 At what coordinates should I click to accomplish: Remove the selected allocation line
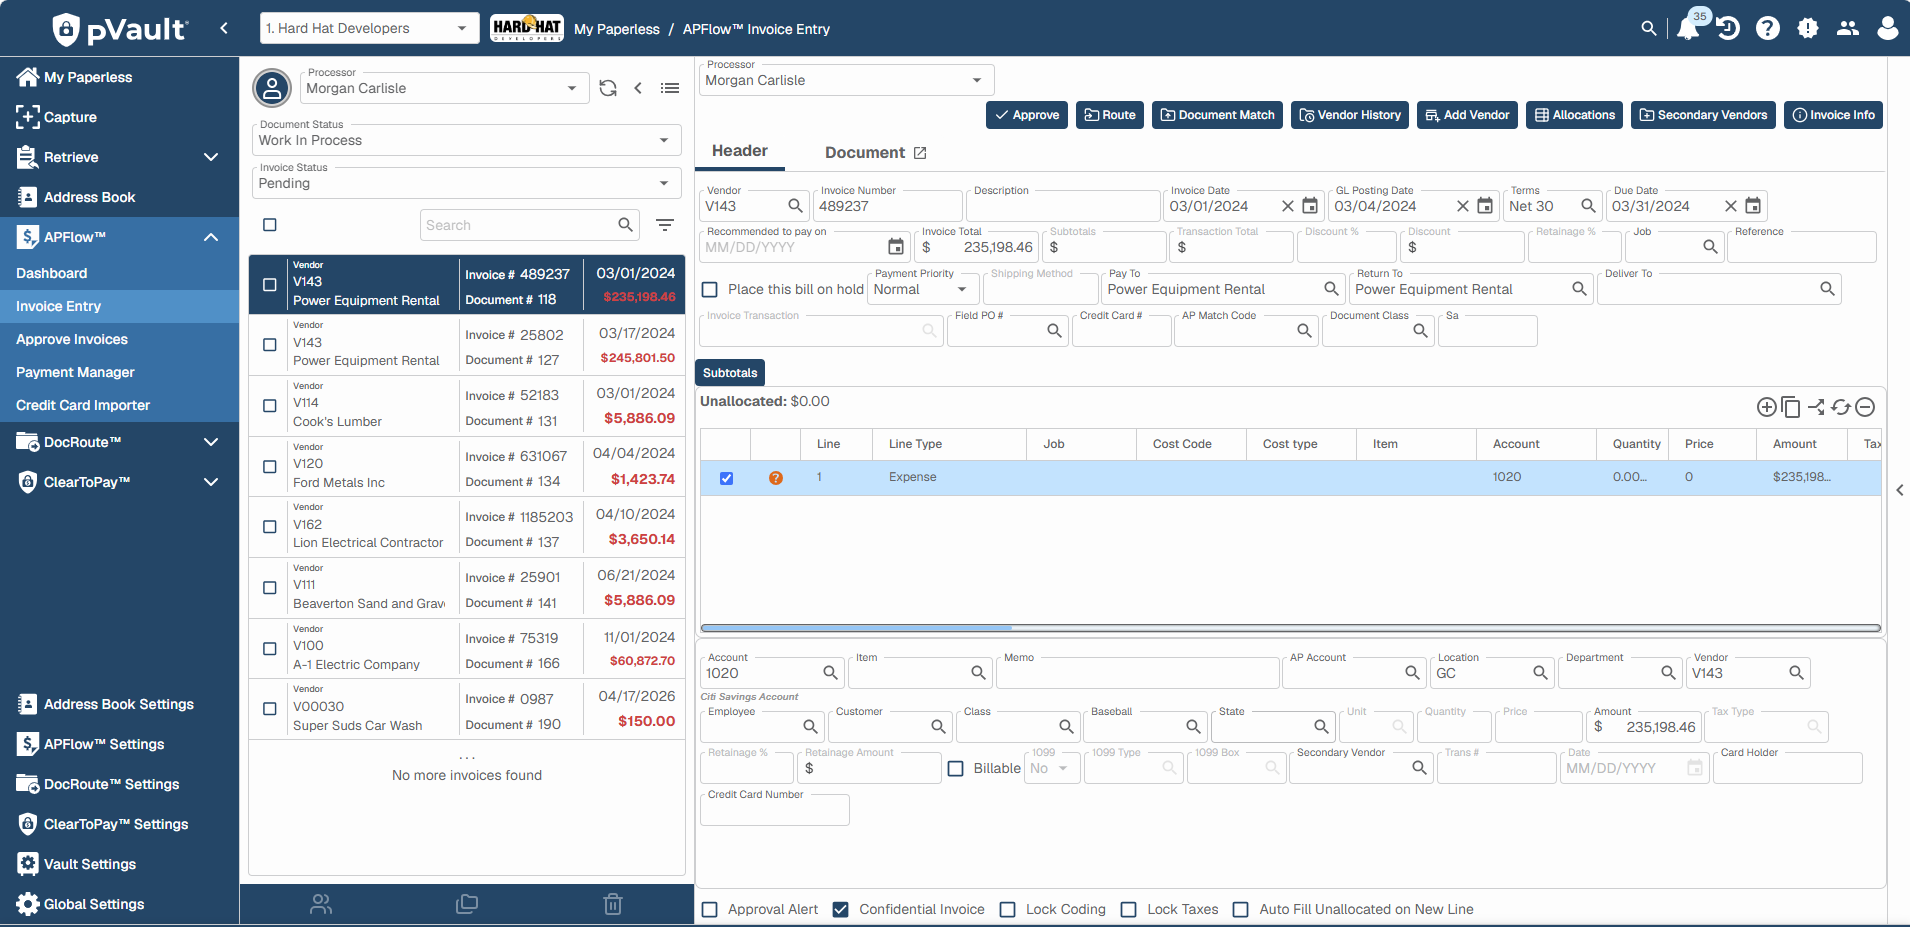[1865, 407]
